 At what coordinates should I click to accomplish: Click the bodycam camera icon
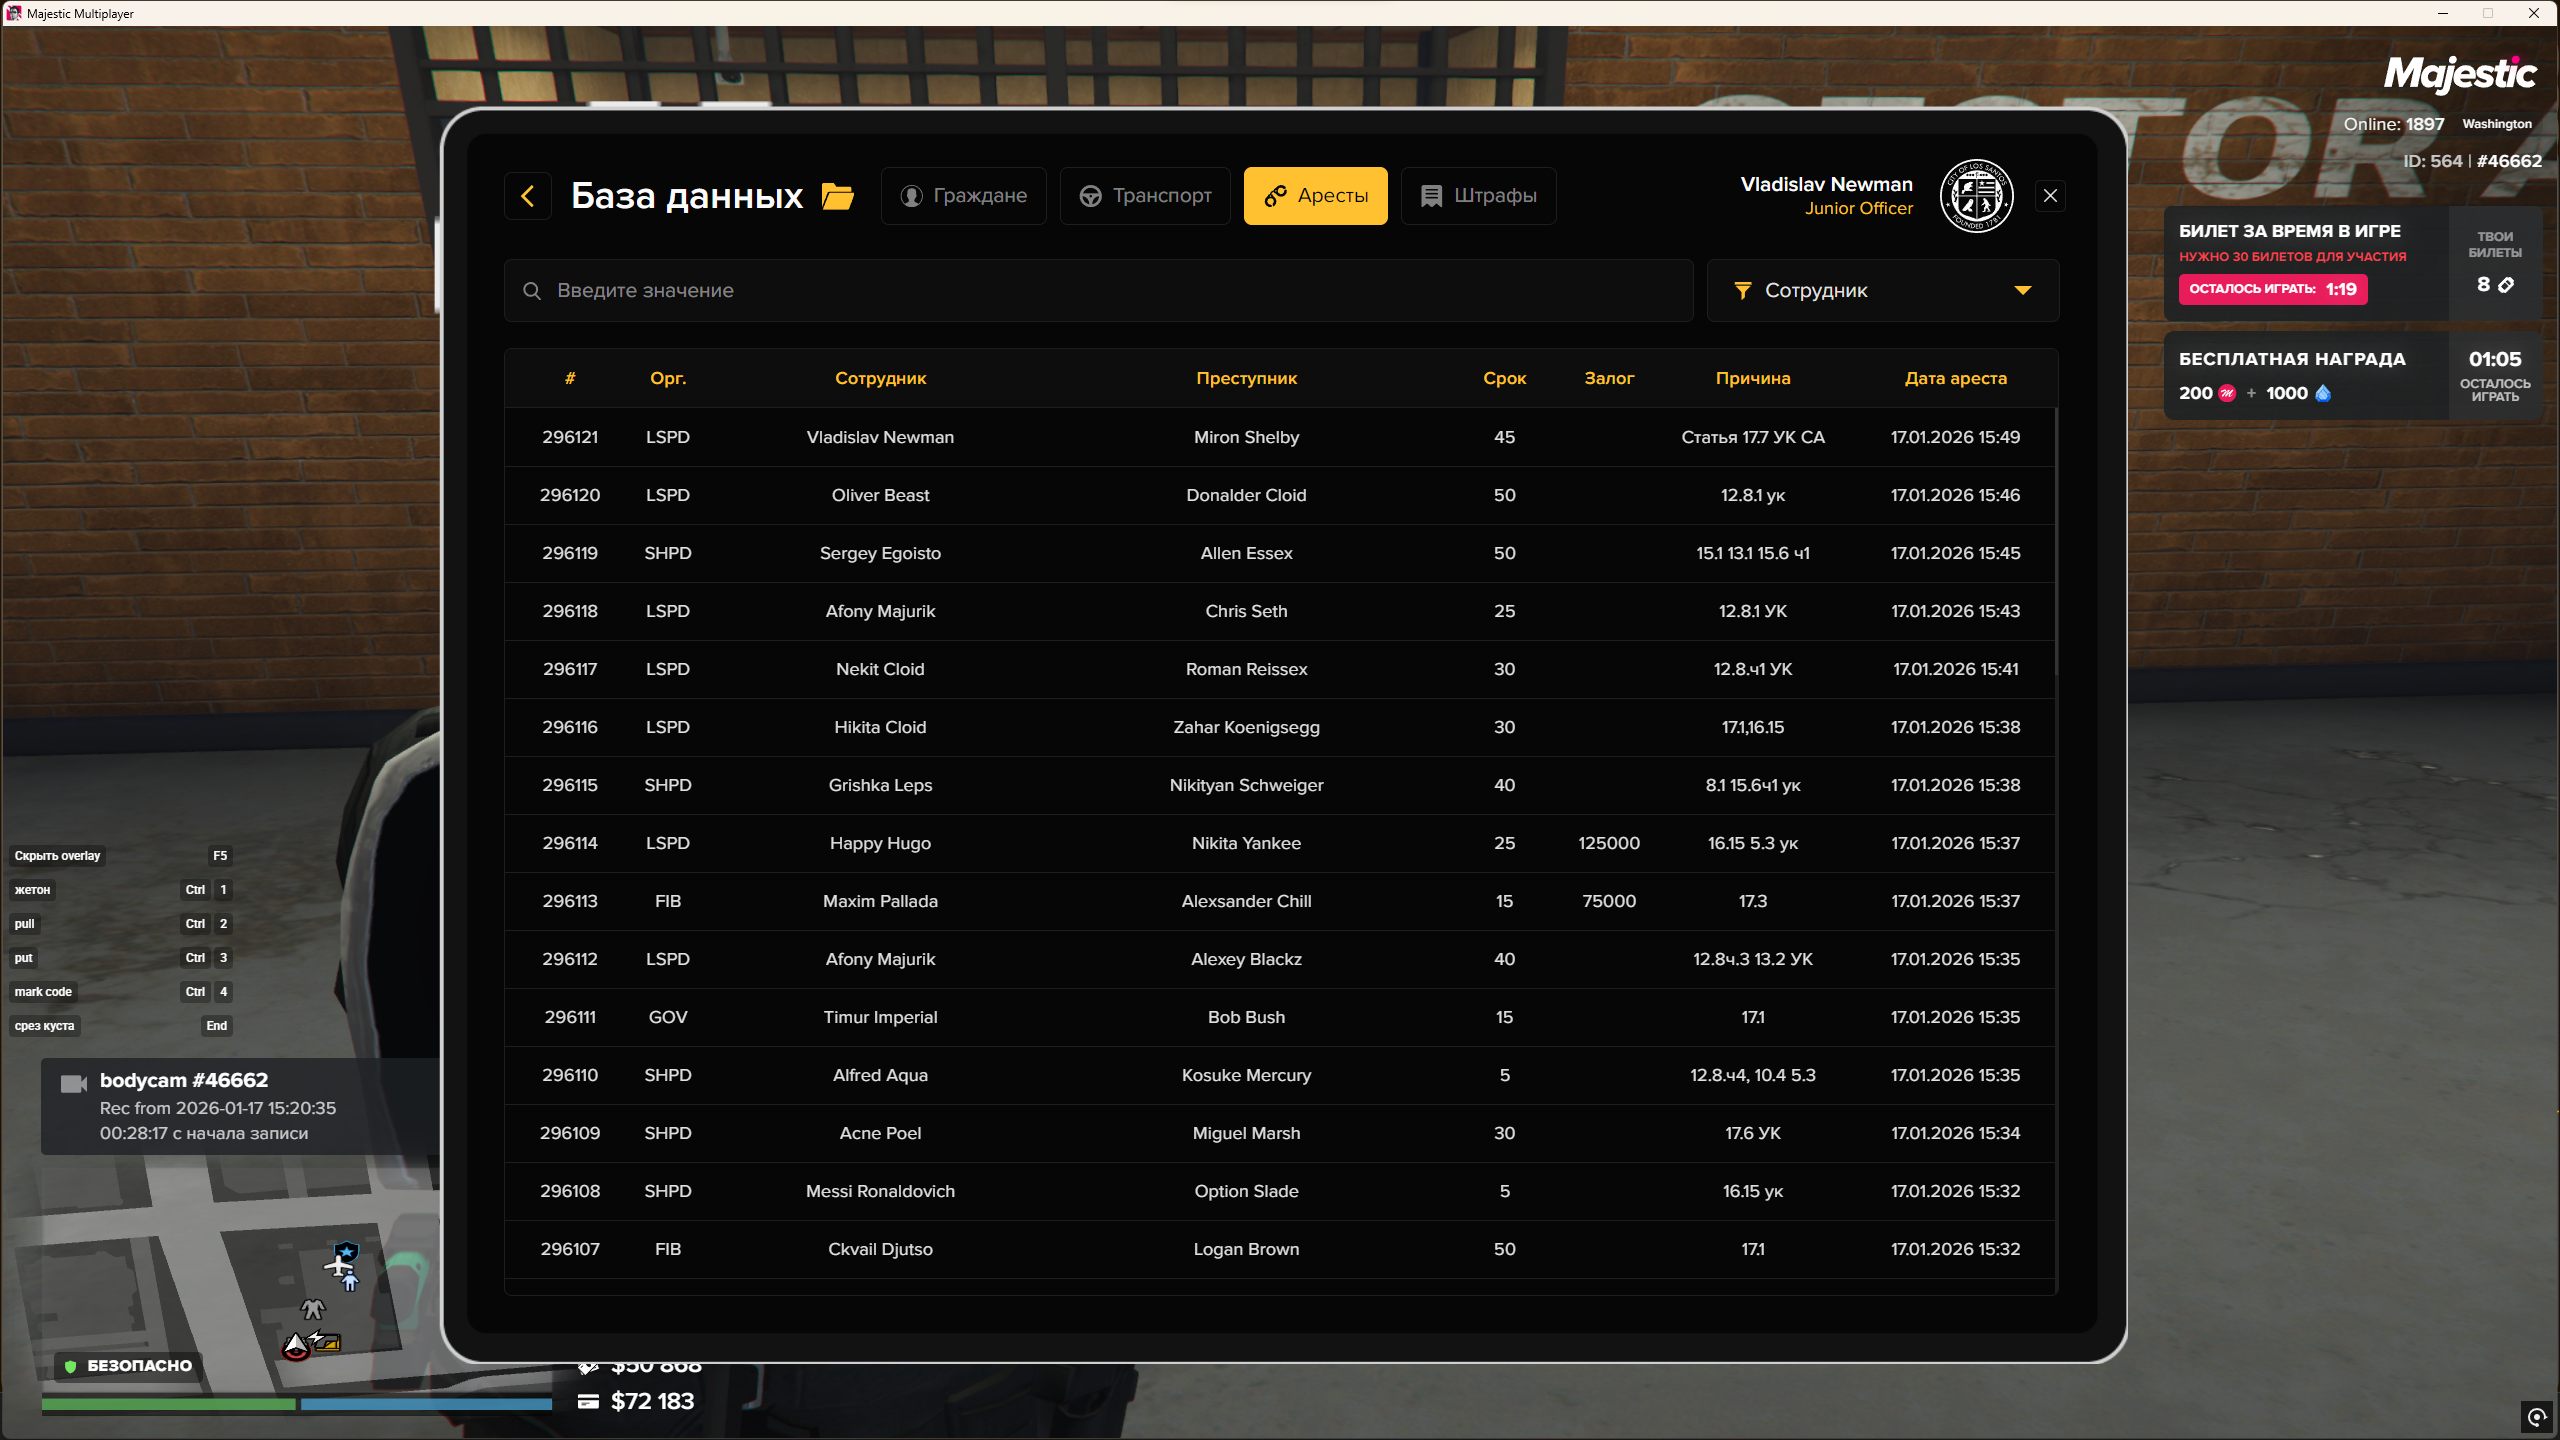(x=74, y=1084)
